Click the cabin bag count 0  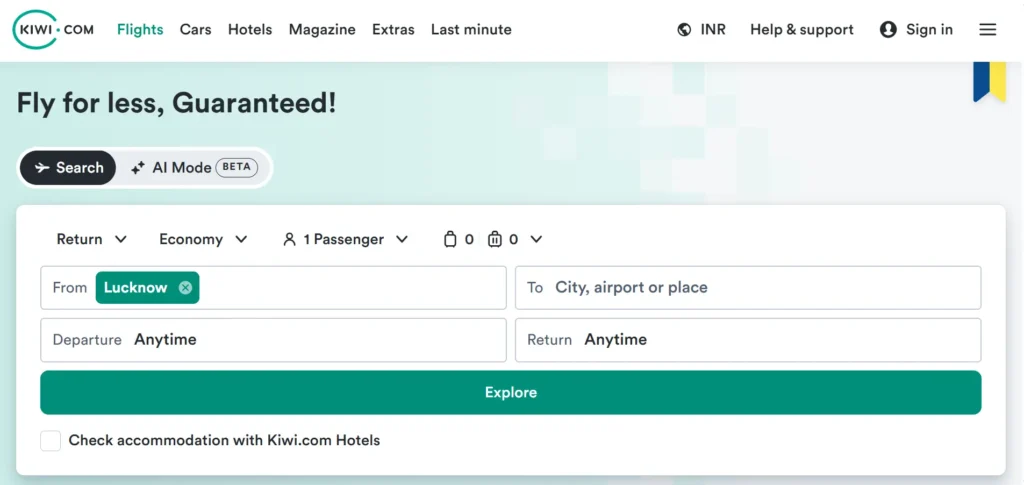pos(469,240)
